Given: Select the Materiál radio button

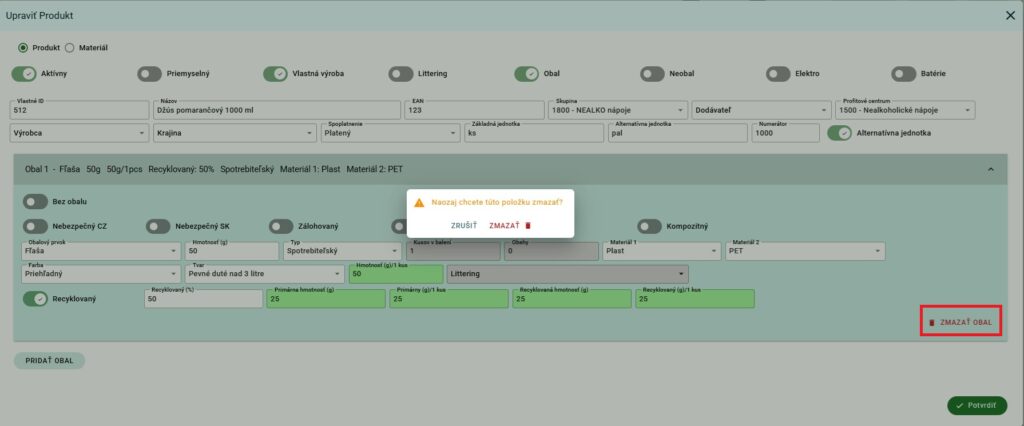Looking at the screenshot, I should click(x=70, y=47).
